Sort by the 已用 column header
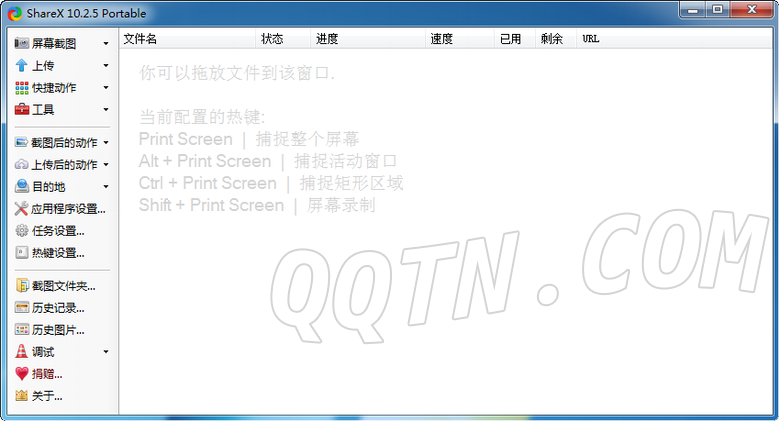780x422 pixels. (x=514, y=39)
